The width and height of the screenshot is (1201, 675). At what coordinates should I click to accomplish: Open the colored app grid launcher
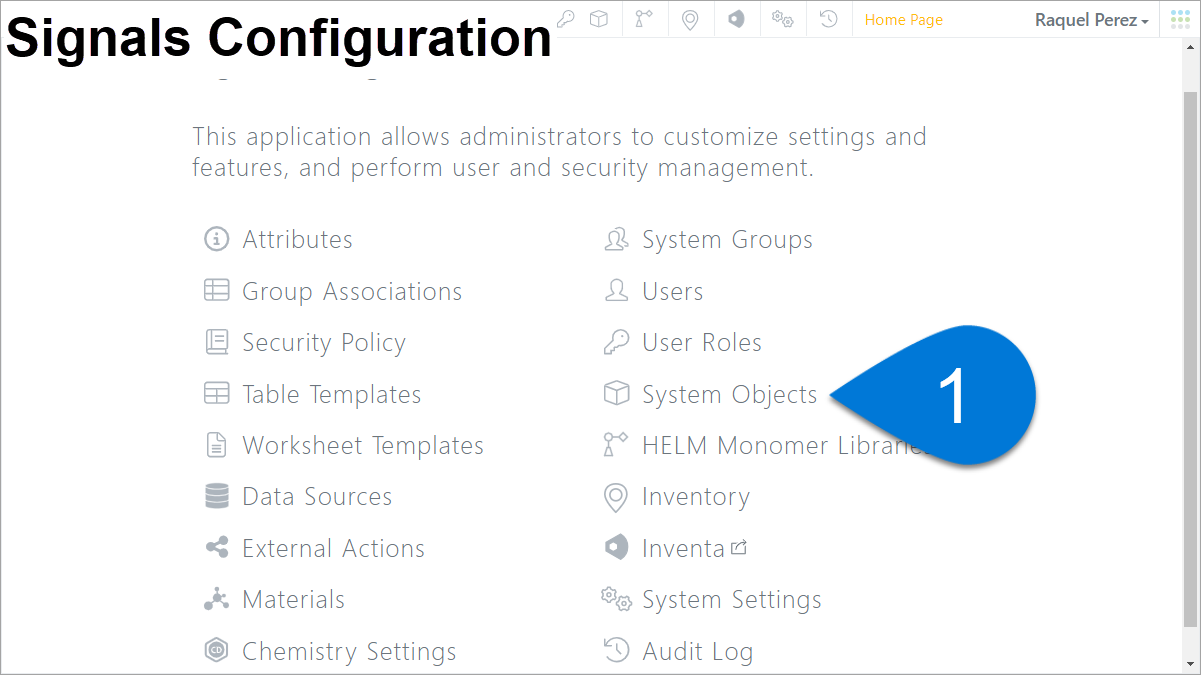coord(1180,19)
